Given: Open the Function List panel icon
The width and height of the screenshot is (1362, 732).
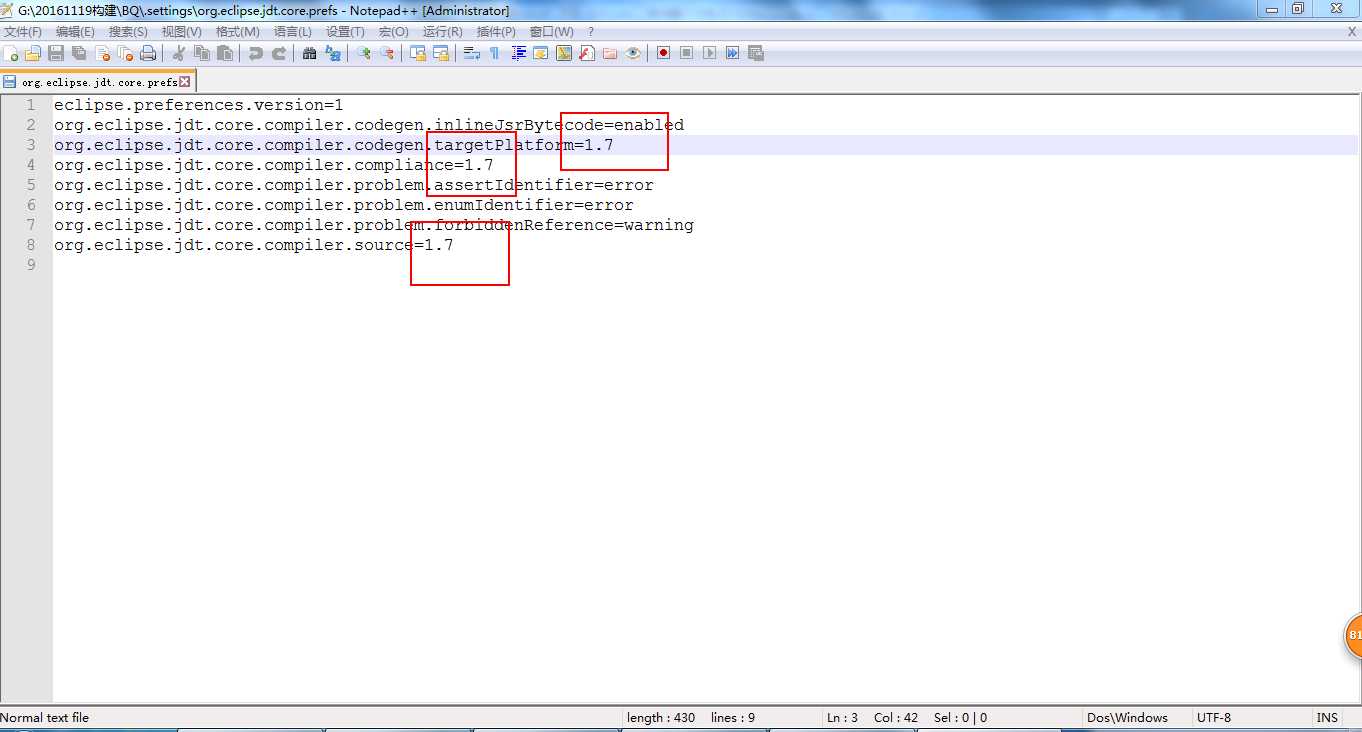Looking at the screenshot, I should [x=587, y=53].
